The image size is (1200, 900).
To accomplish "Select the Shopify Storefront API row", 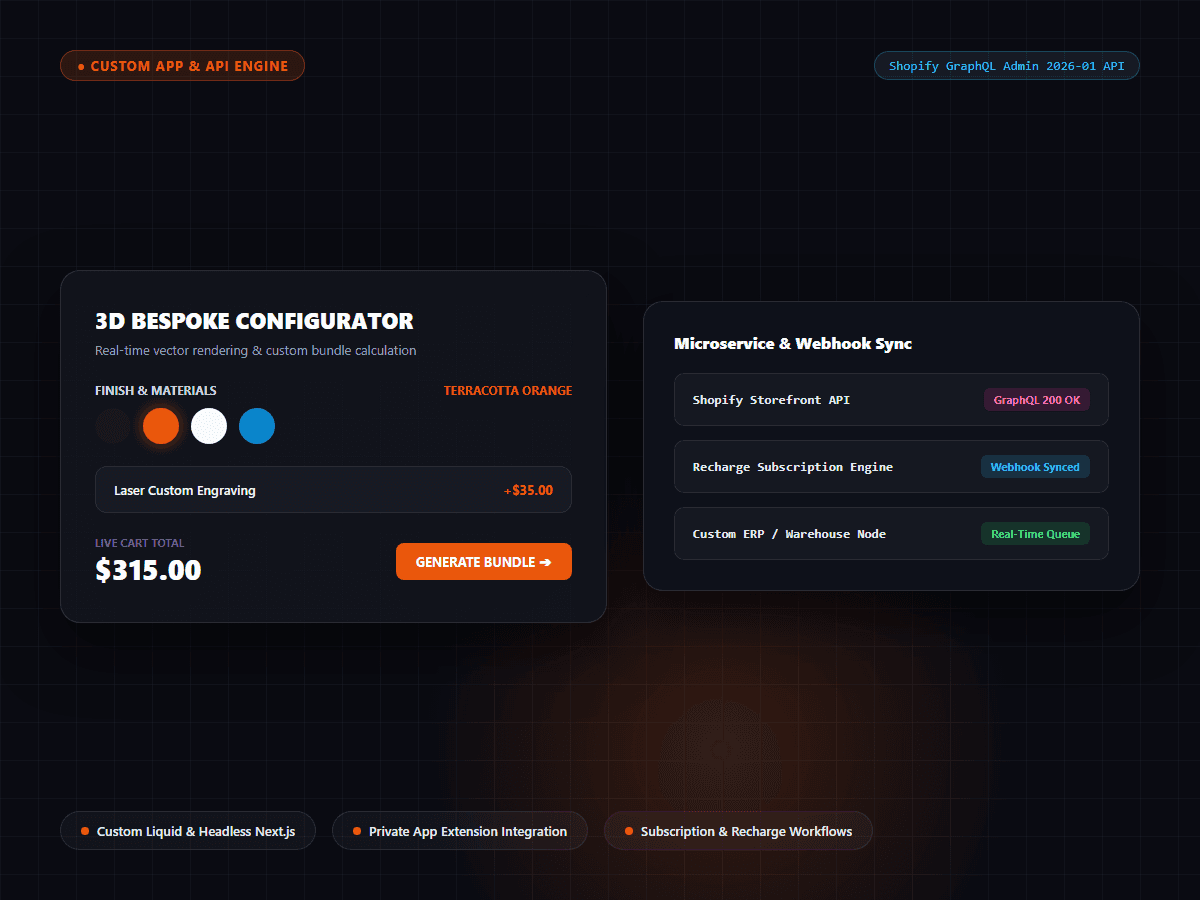I will tap(891, 400).
